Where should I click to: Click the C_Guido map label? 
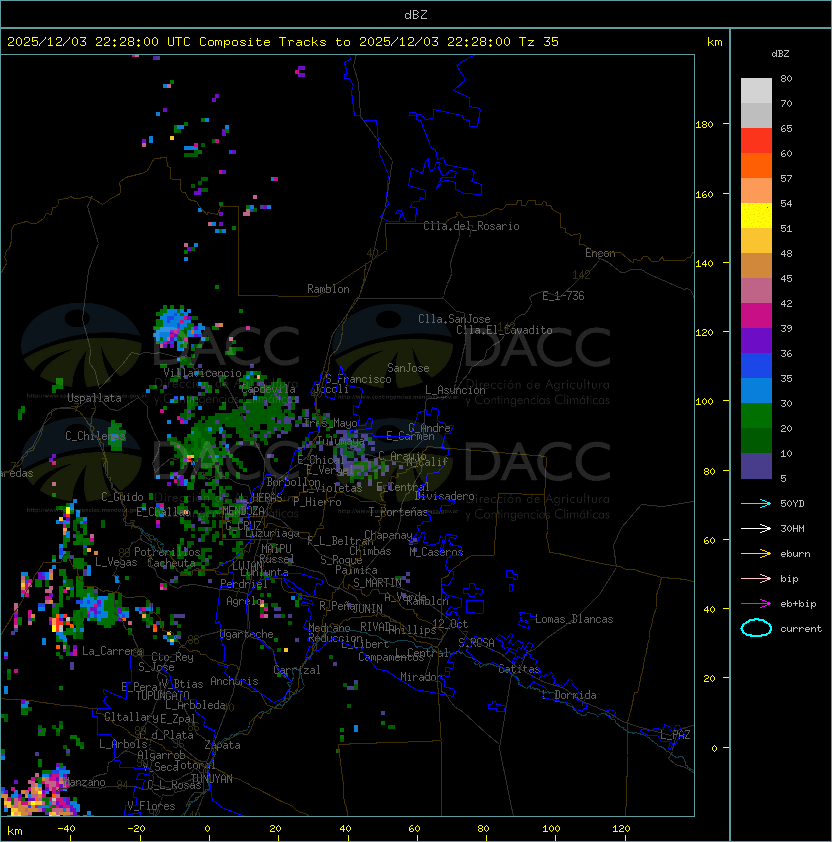click(x=122, y=497)
